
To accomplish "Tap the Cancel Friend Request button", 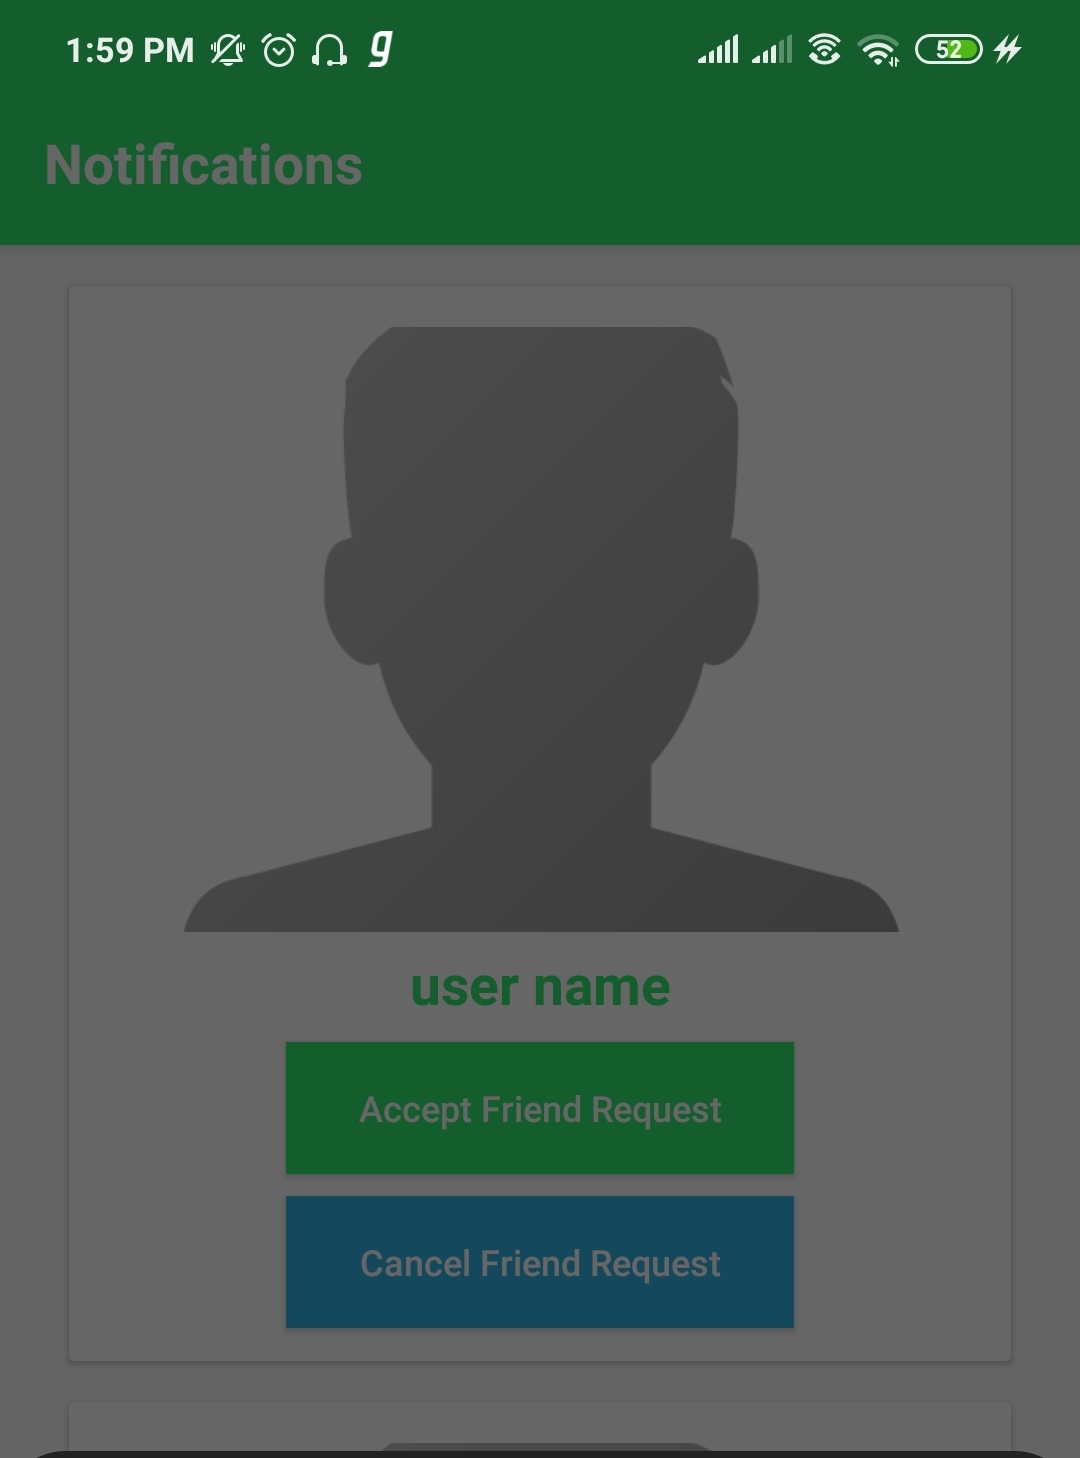I will [x=540, y=1262].
